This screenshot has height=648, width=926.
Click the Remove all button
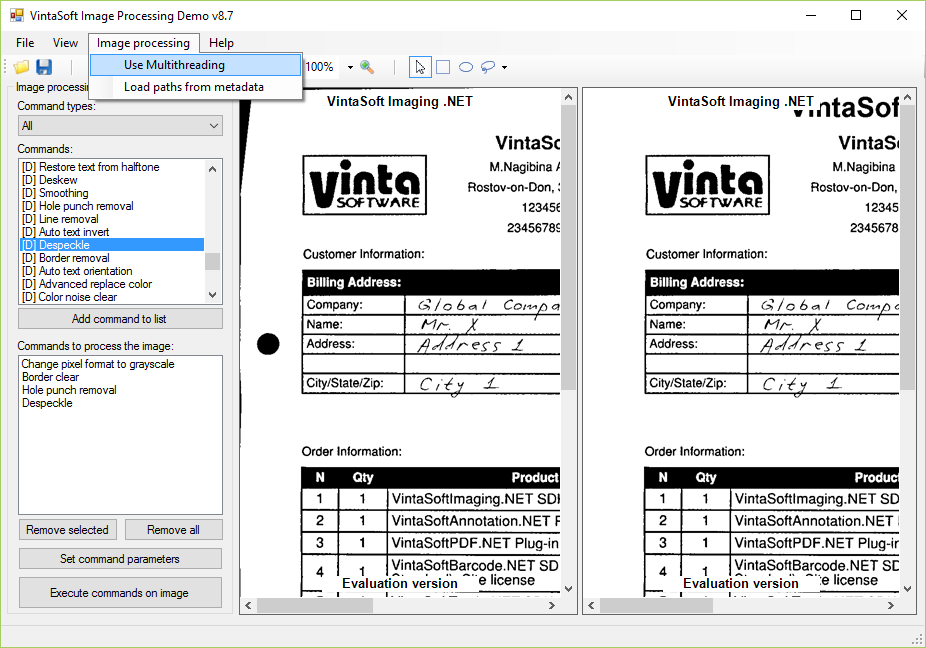coord(174,530)
